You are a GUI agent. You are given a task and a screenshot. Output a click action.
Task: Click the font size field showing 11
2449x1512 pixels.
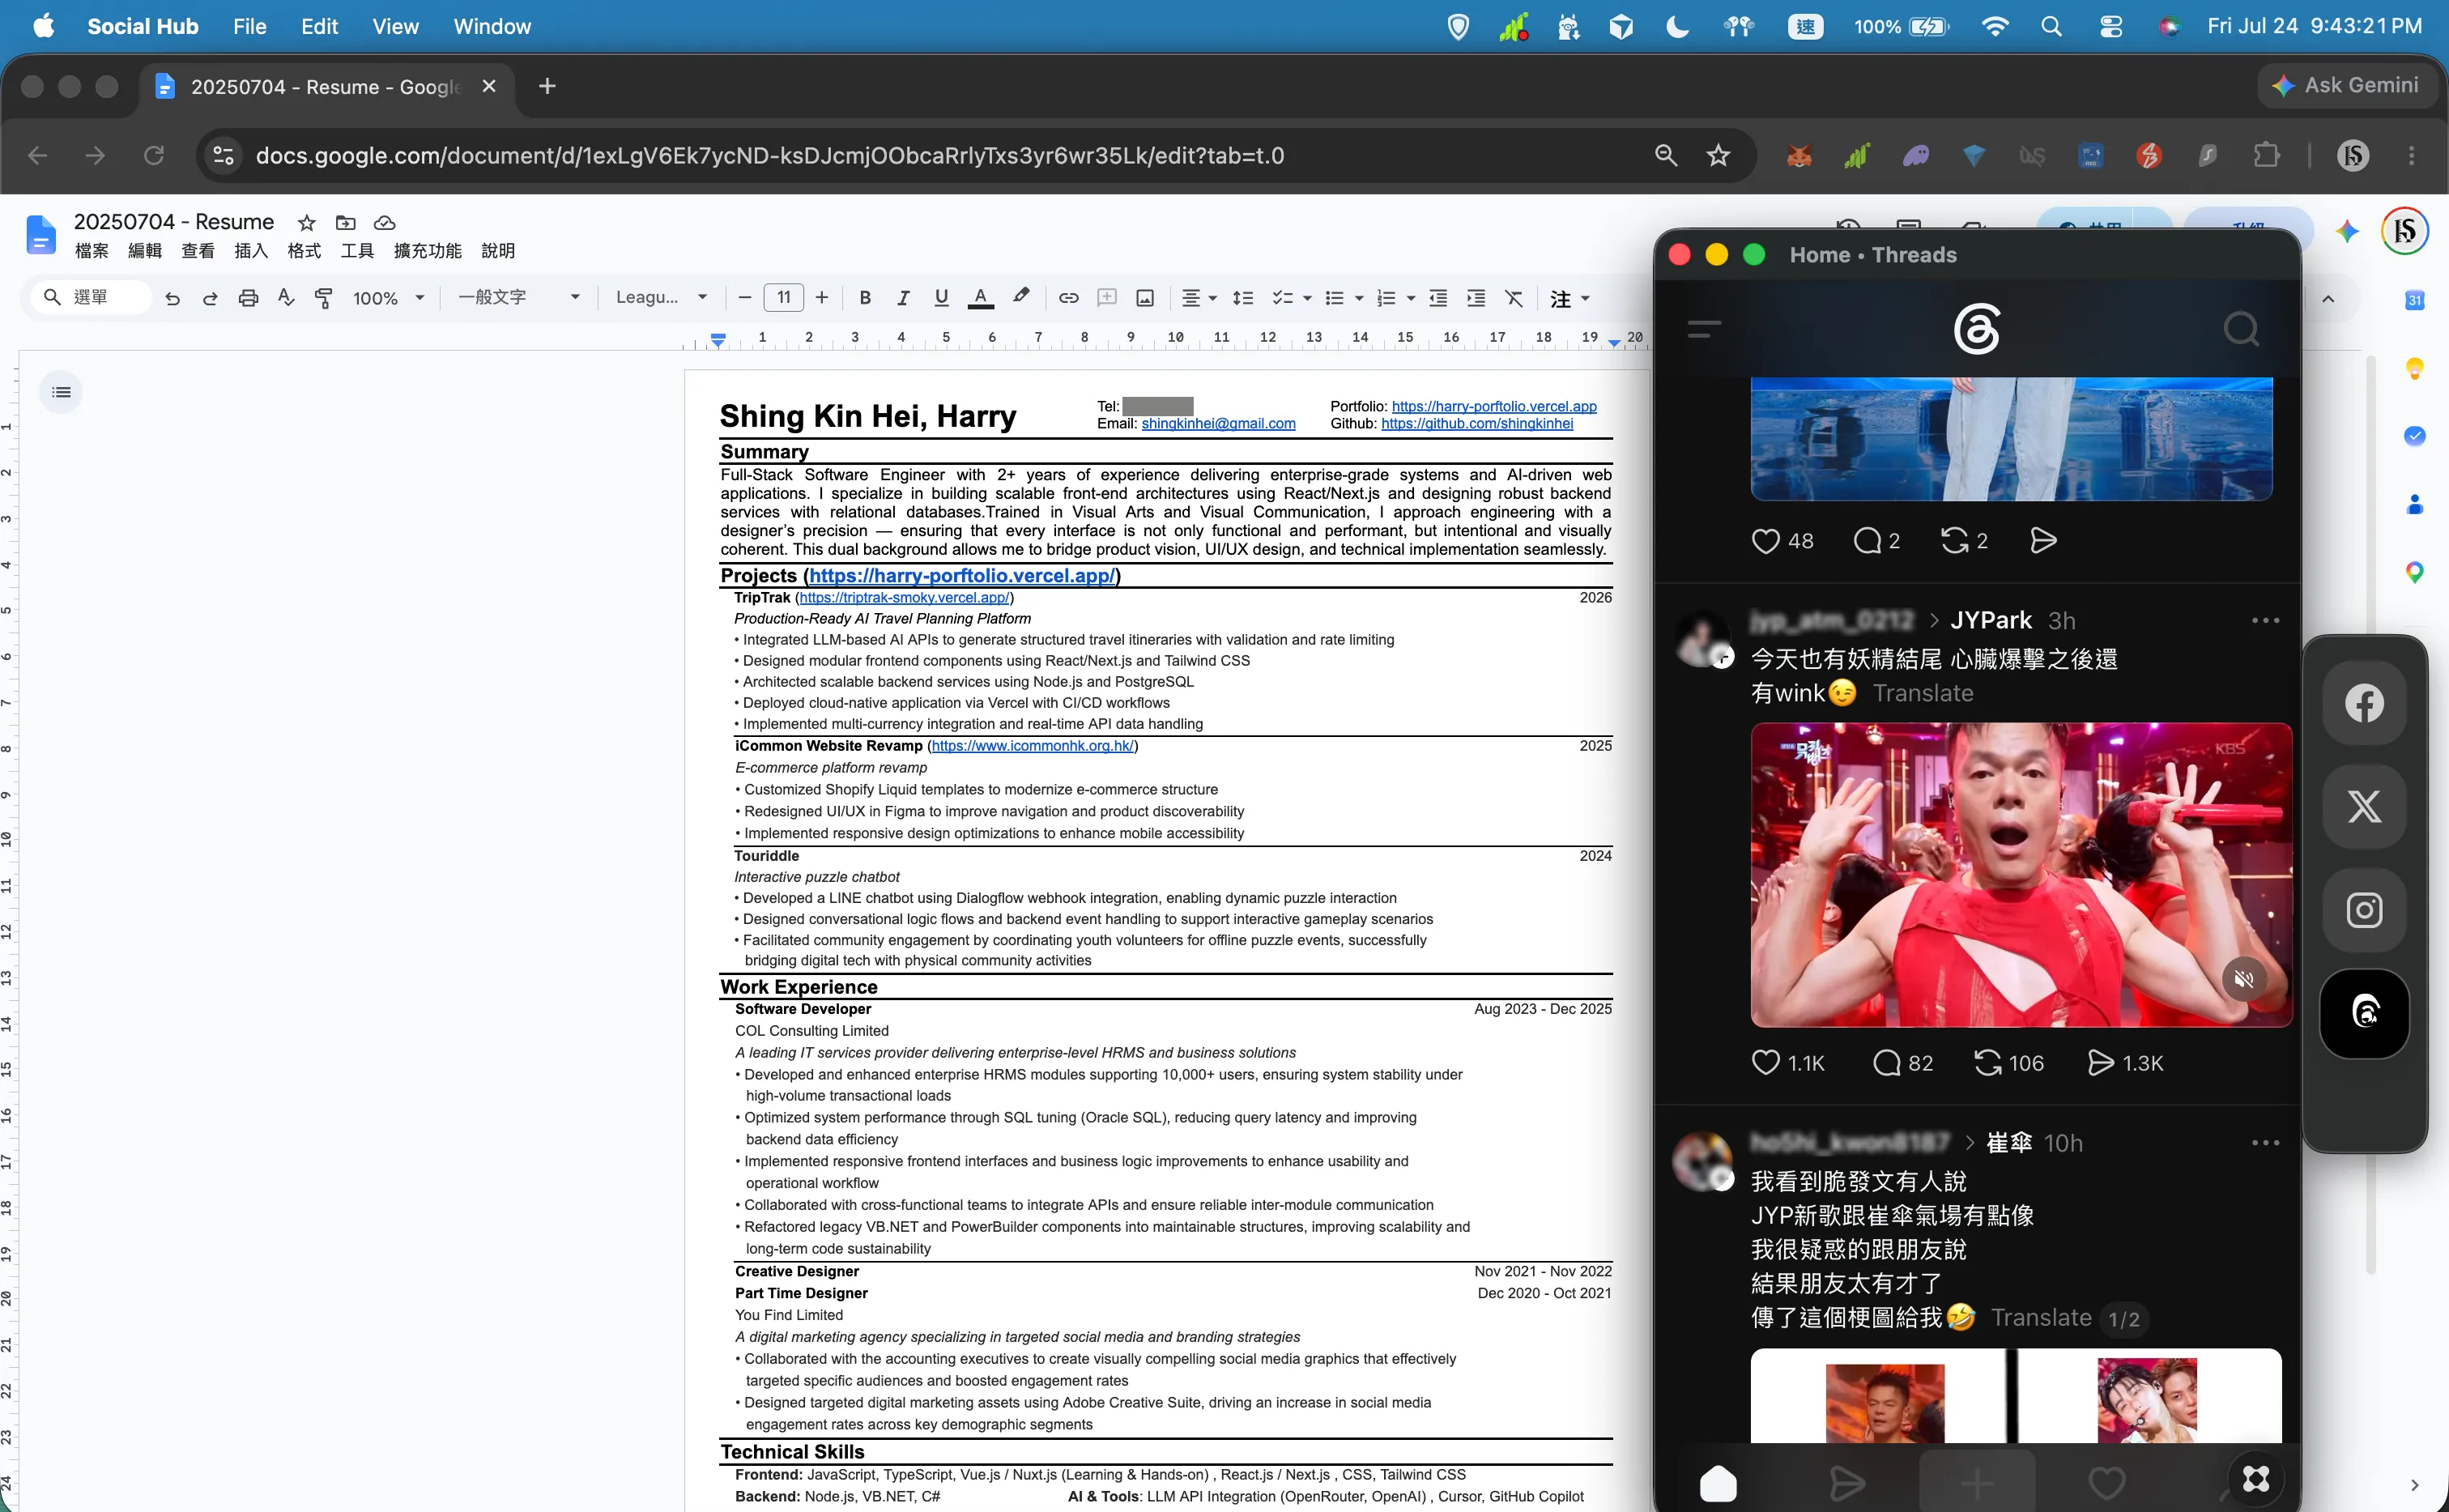pos(784,298)
